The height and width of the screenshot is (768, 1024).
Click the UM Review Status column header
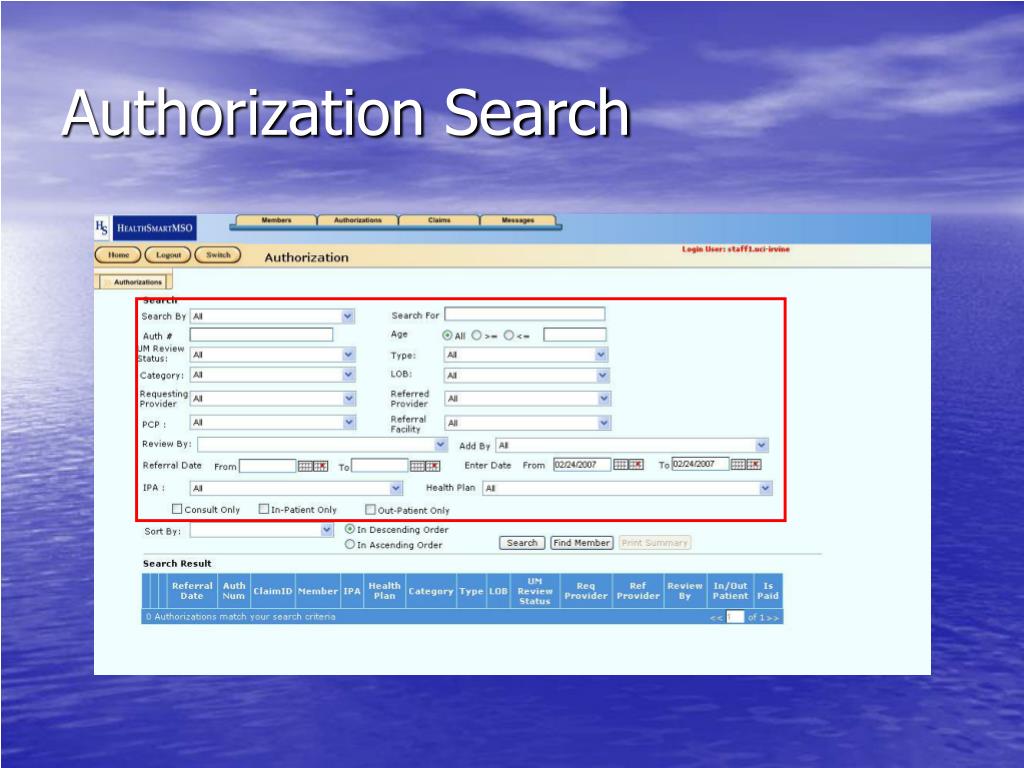coord(534,591)
